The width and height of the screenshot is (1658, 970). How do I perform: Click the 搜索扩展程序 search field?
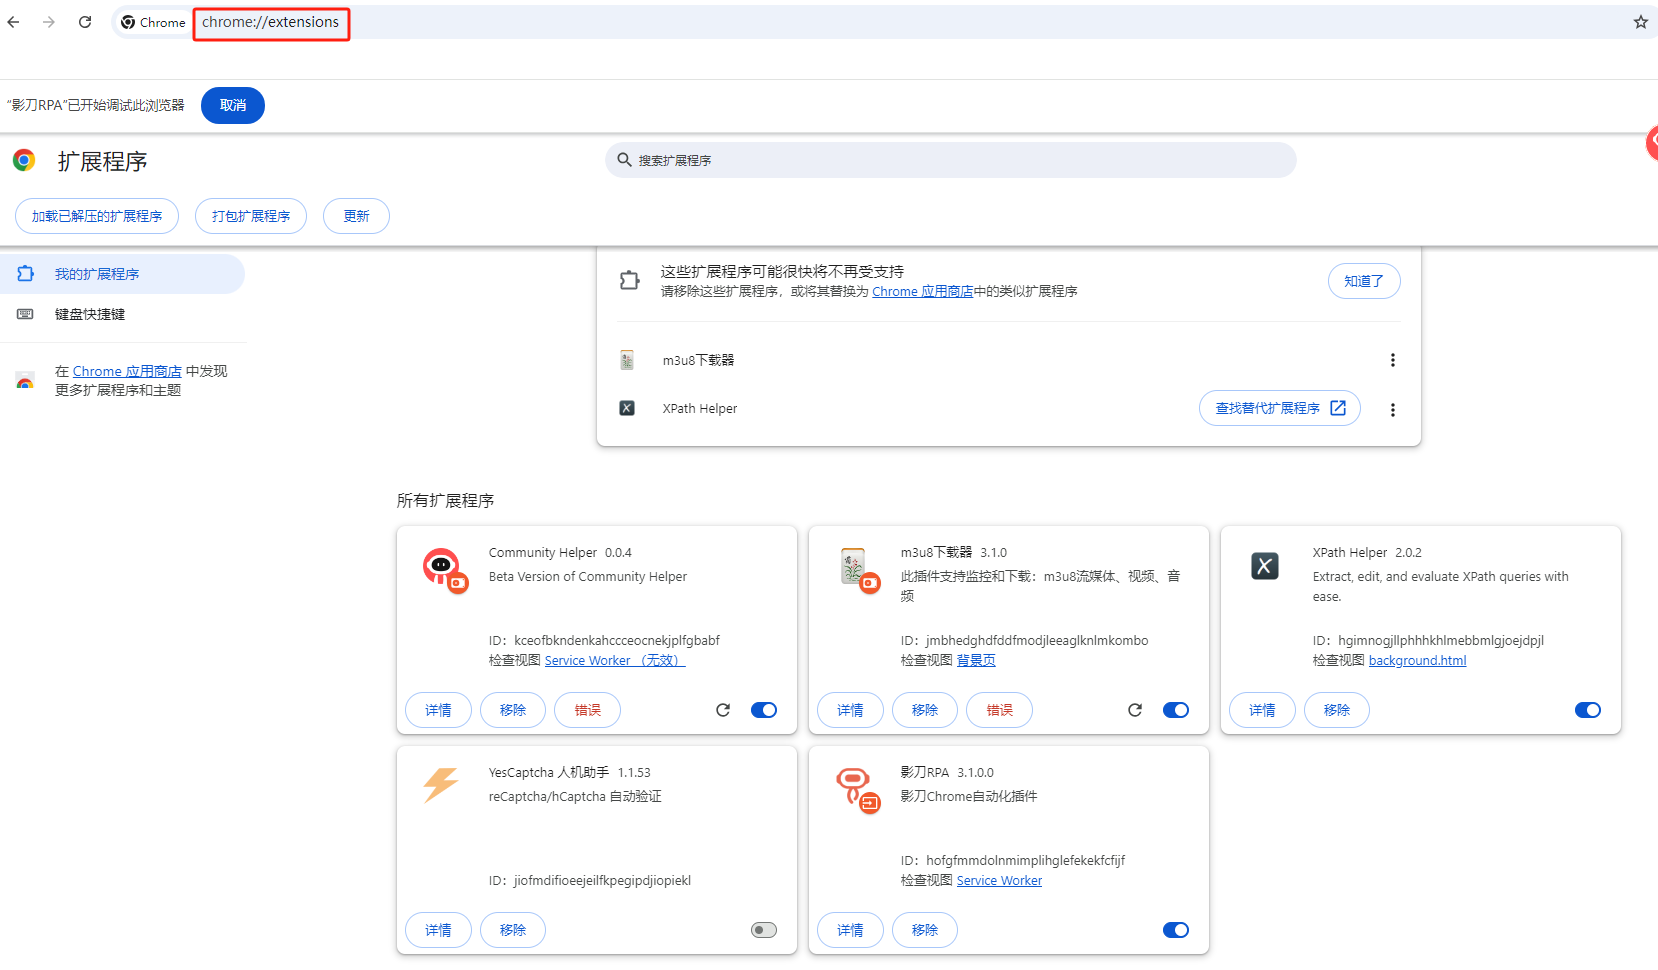[950, 160]
